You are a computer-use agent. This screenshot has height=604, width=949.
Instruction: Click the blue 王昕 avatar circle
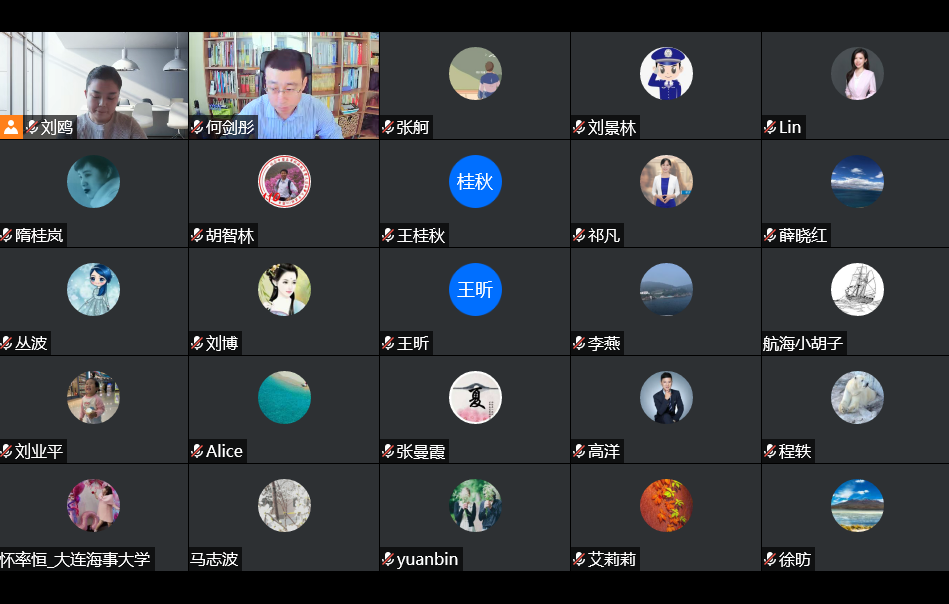pos(475,289)
